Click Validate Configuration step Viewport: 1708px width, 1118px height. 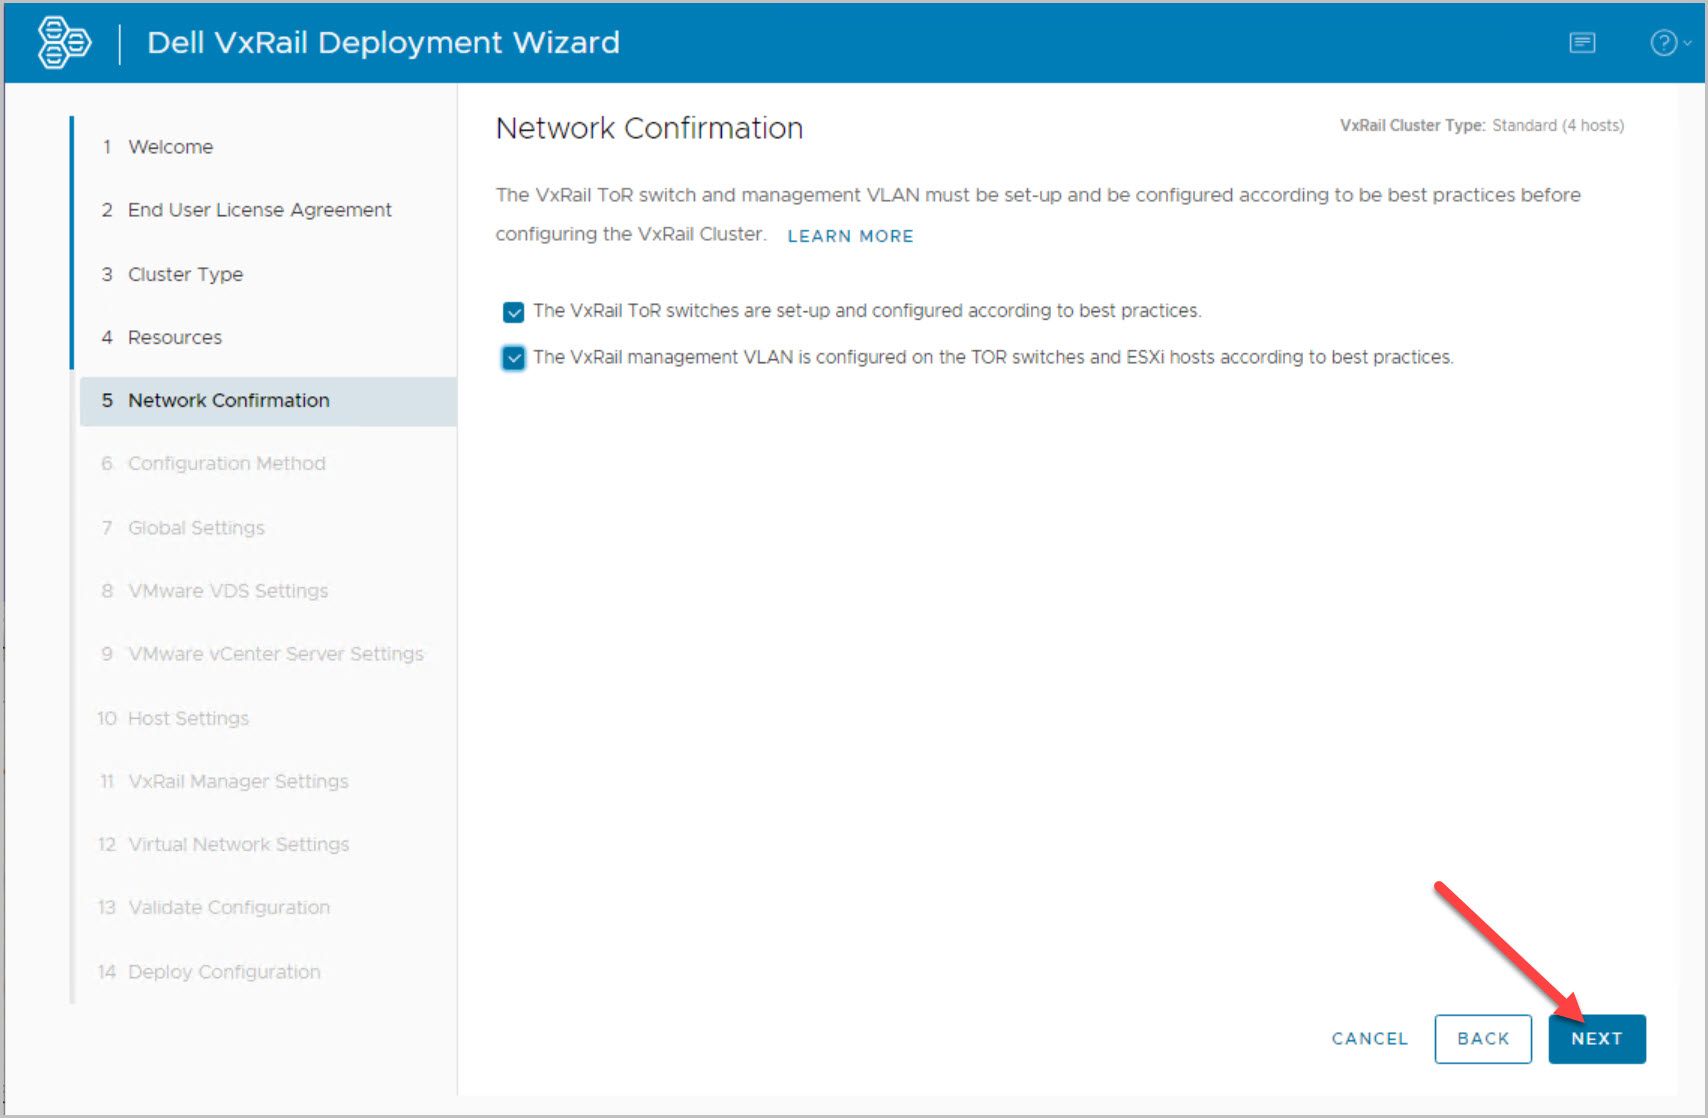[229, 908]
